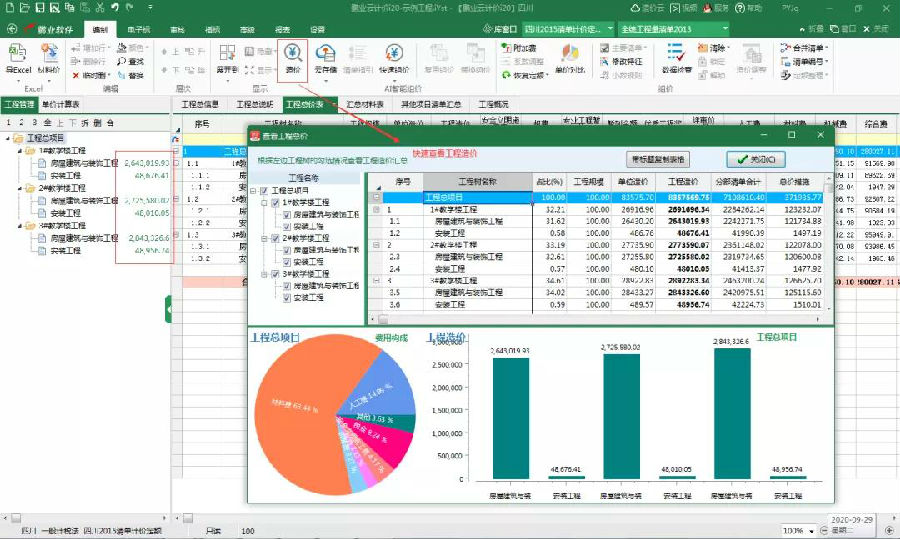Collapse the 1#教学楼工程 node in left tree
This screenshot has width=900, height=539.
tap(20, 150)
